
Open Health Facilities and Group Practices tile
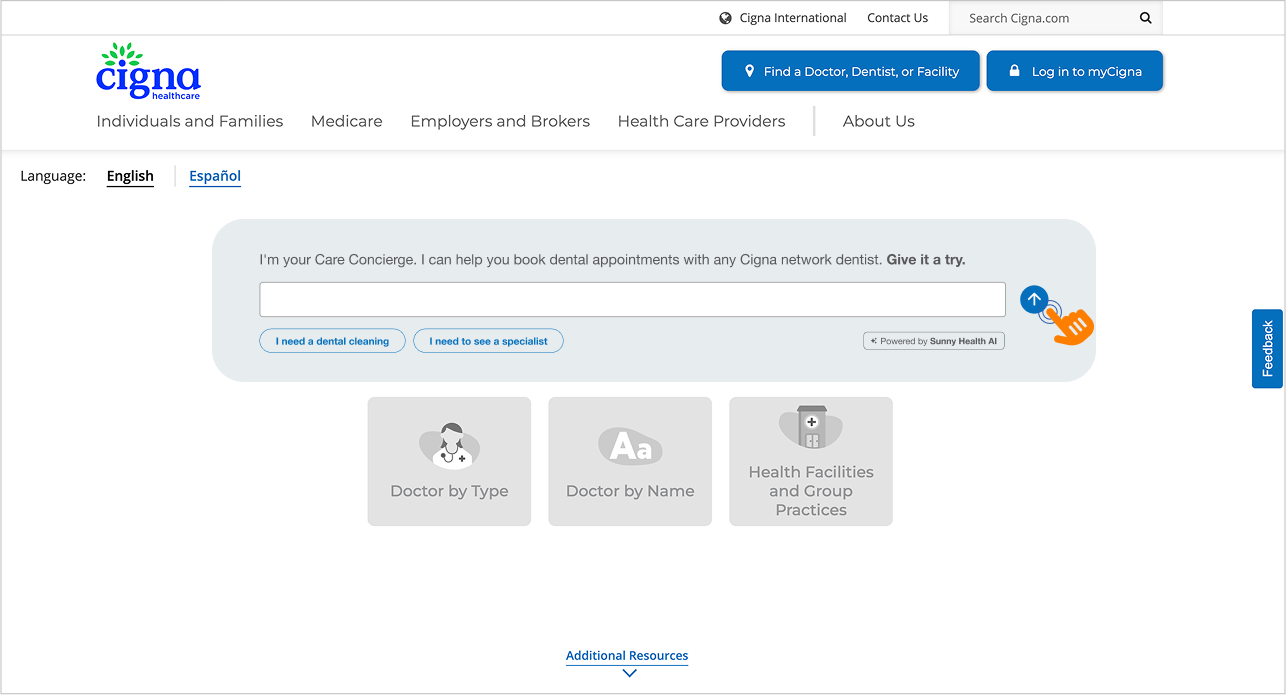pyautogui.click(x=810, y=461)
